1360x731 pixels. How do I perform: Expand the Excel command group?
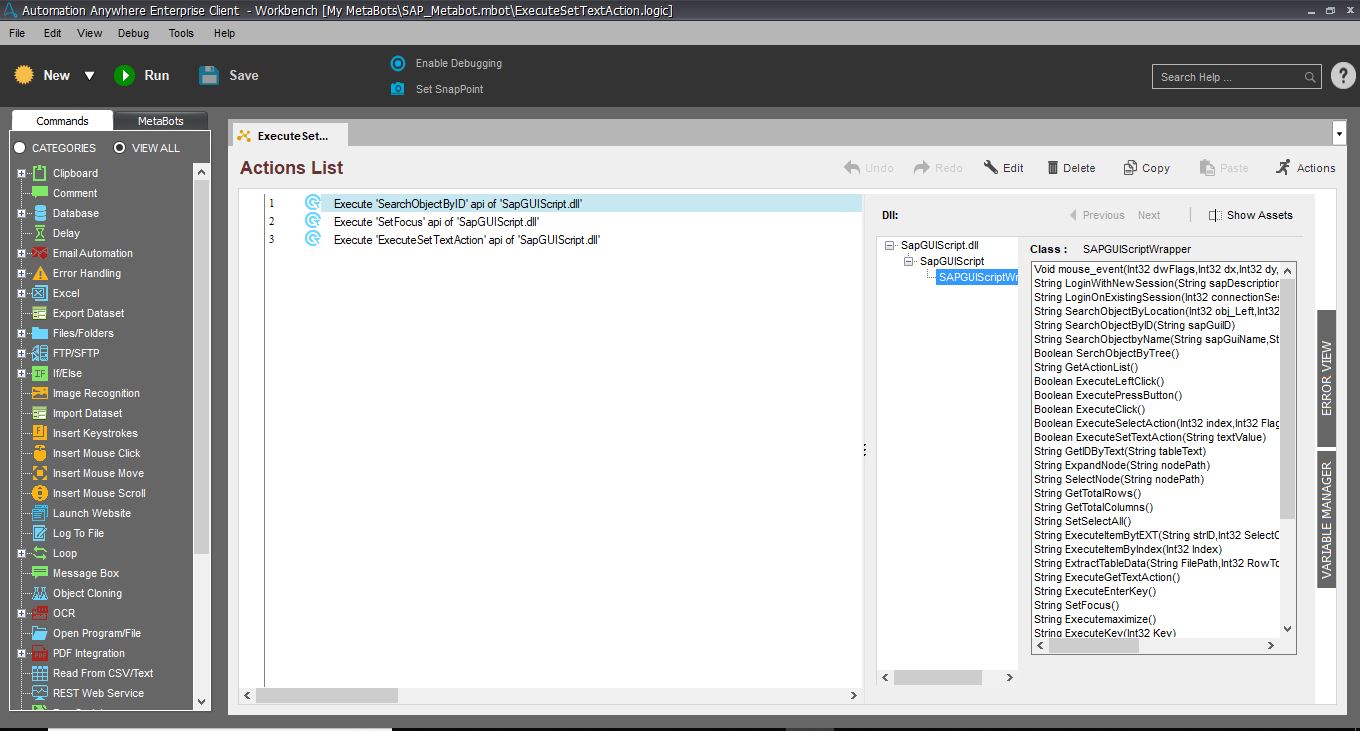[21, 293]
